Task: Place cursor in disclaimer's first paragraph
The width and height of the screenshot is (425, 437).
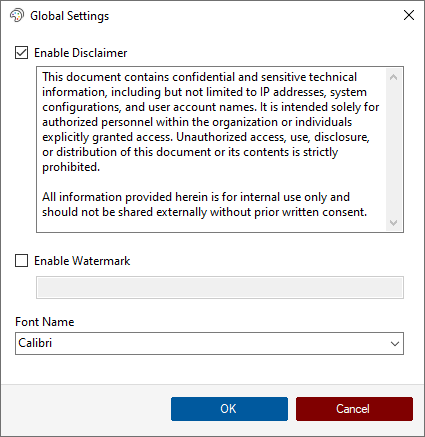Action: coord(210,122)
